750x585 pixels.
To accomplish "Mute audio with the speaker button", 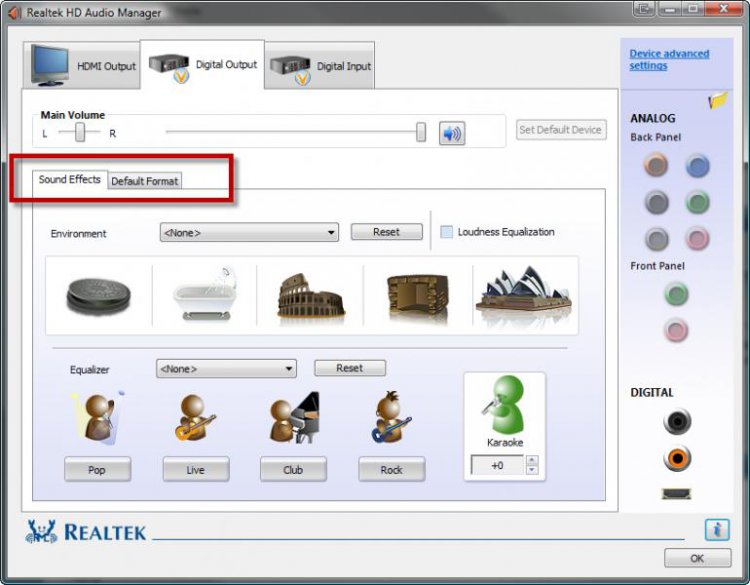I will pos(452,133).
